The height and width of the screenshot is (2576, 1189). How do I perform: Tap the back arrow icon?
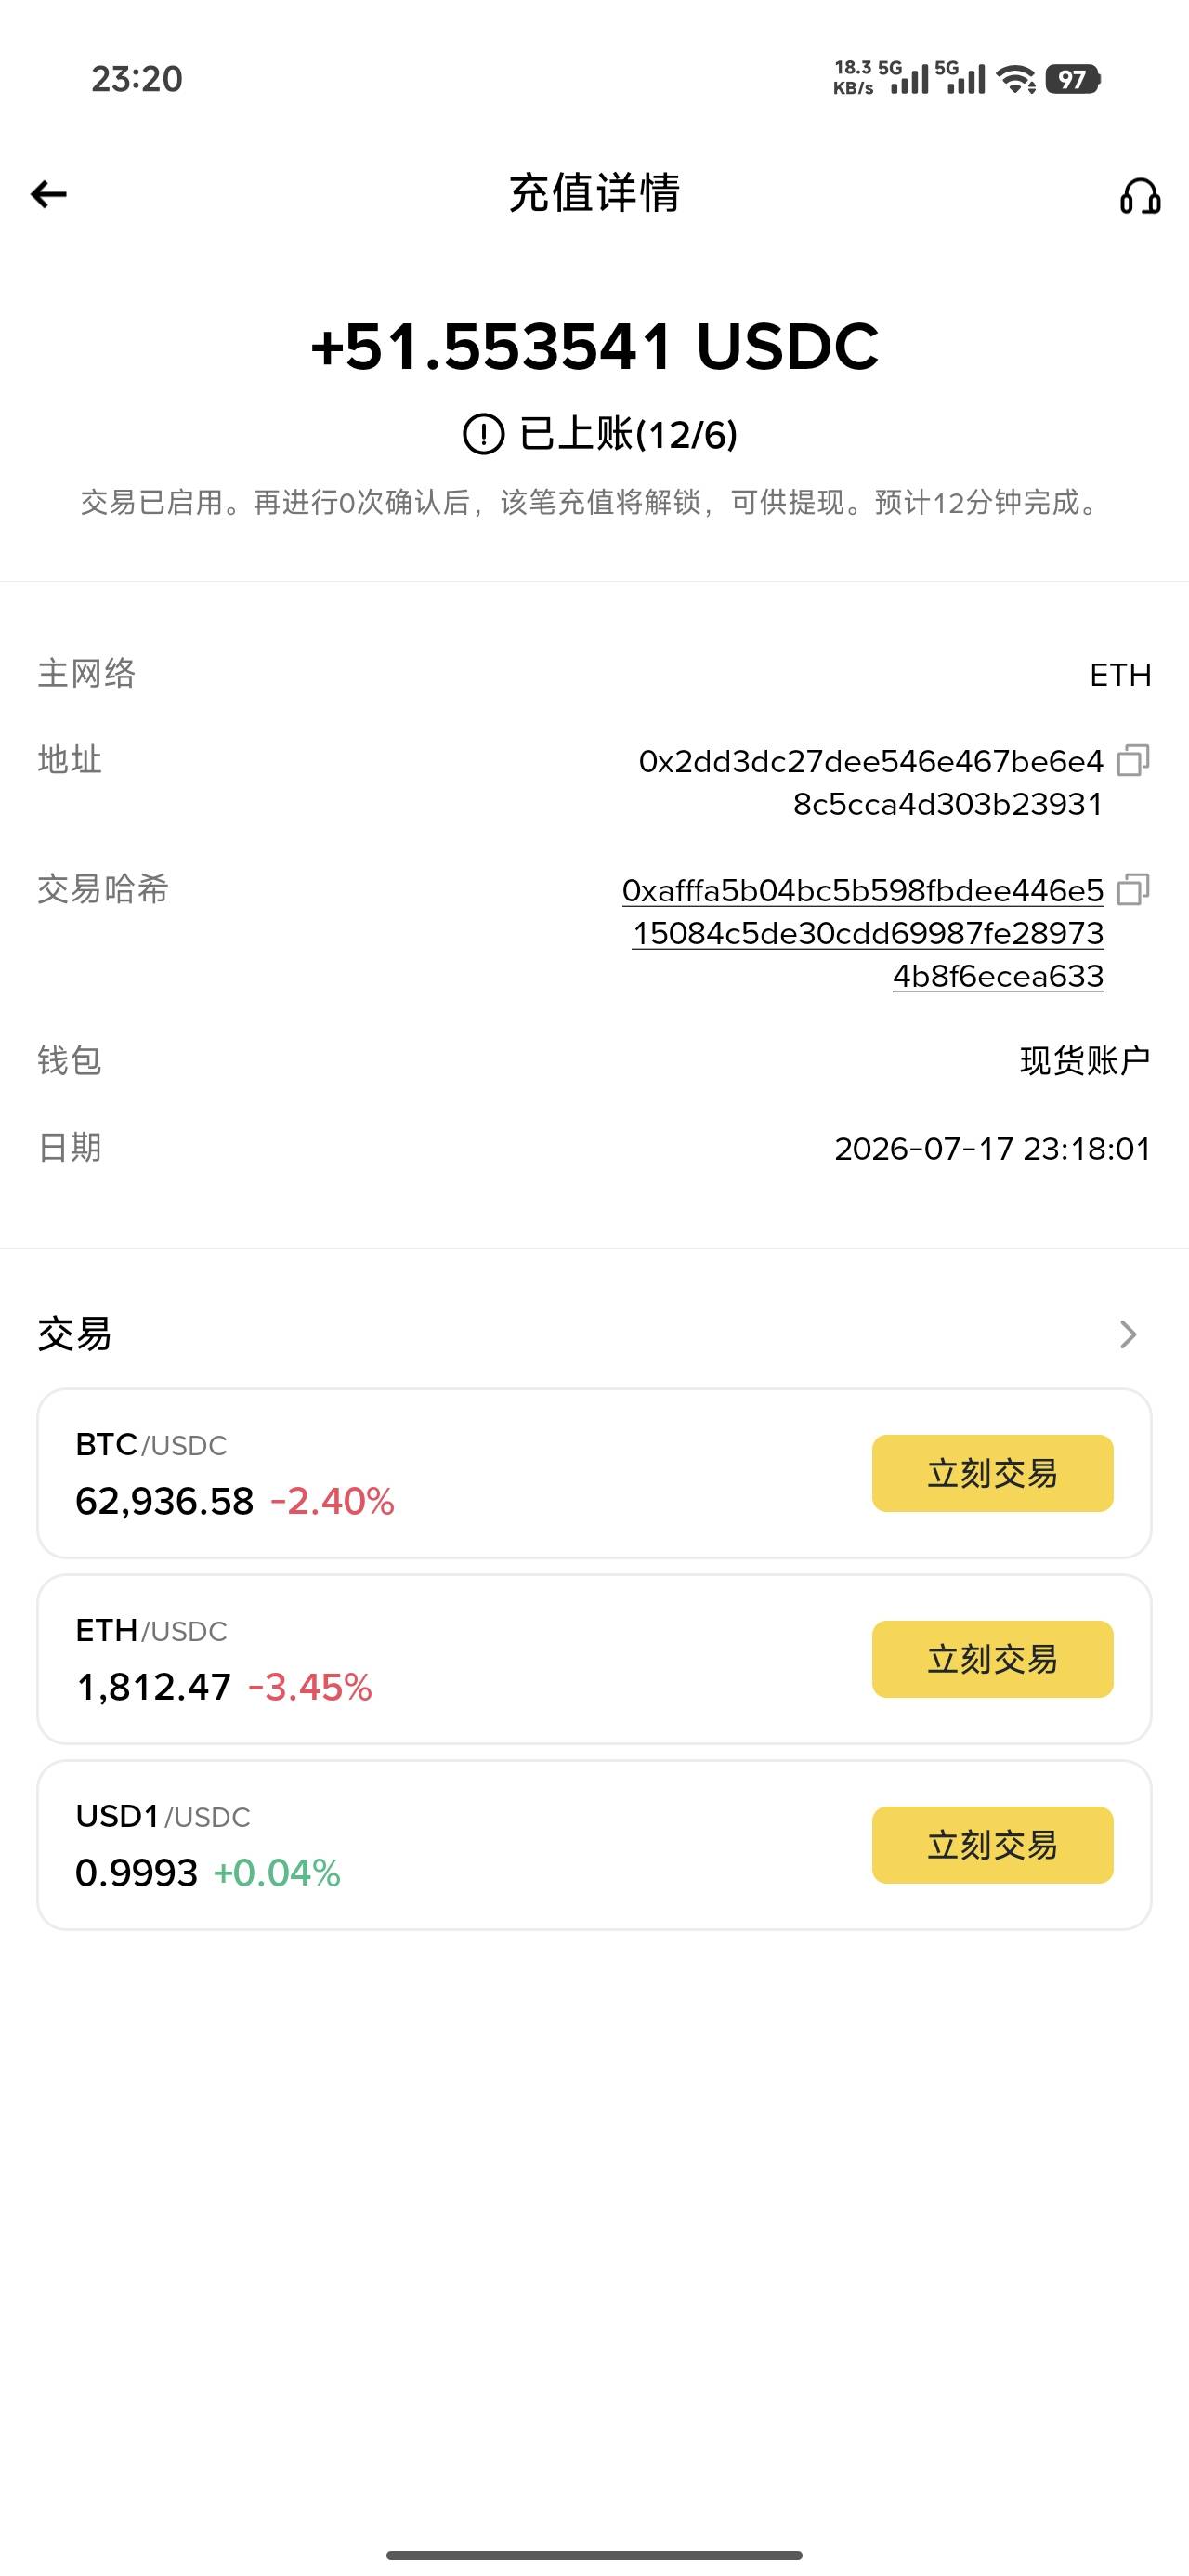pos(48,194)
